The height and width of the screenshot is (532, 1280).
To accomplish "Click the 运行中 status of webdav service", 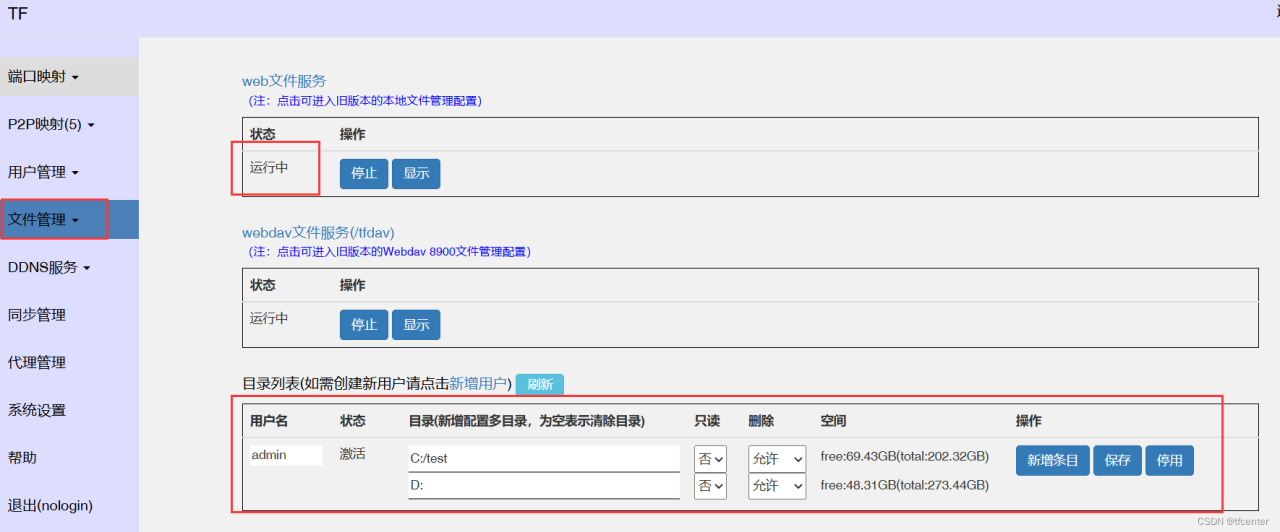I will [x=269, y=319].
